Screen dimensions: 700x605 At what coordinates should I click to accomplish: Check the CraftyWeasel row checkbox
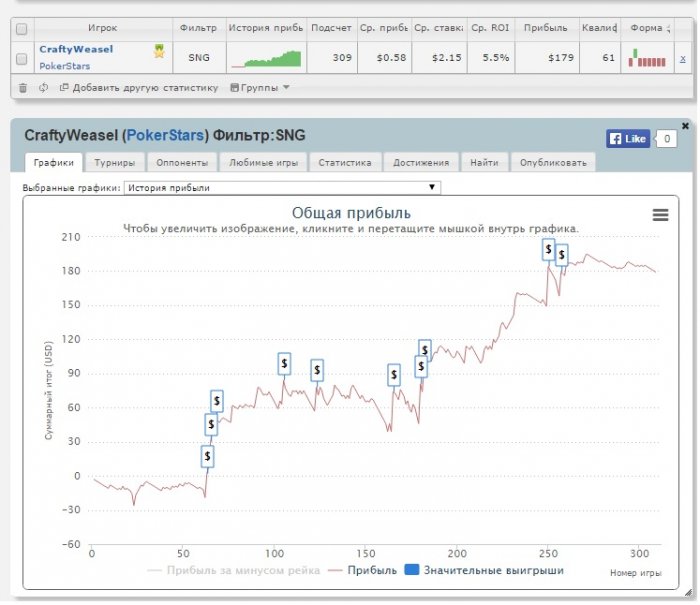pos(21,59)
